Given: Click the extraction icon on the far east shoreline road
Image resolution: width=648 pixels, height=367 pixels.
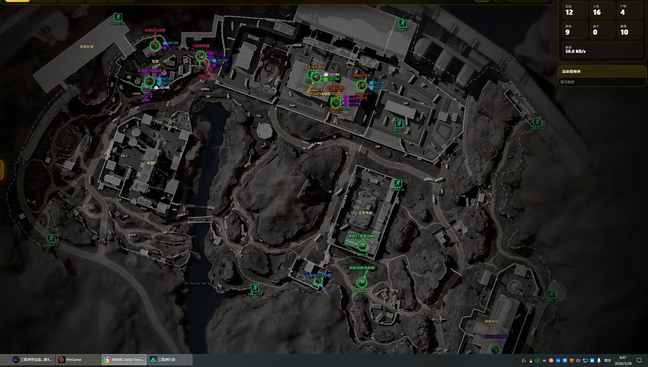Looking at the screenshot, I should click(x=537, y=122).
